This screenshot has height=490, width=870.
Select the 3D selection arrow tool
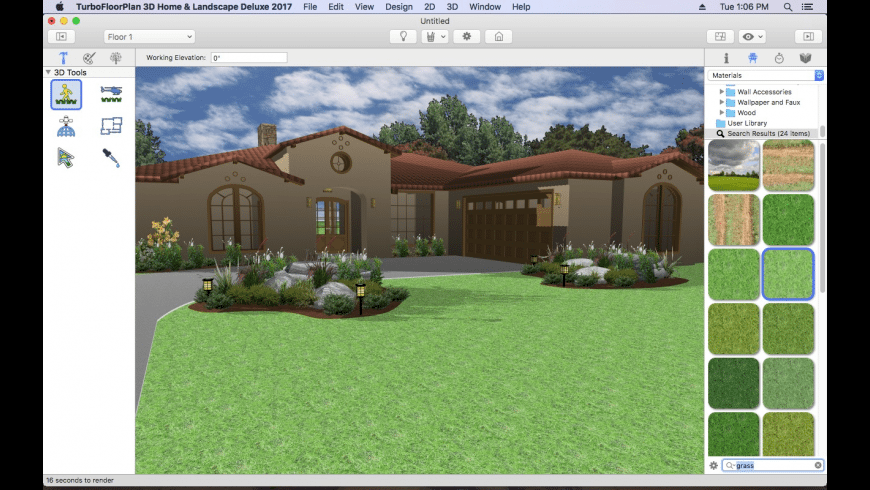65,158
